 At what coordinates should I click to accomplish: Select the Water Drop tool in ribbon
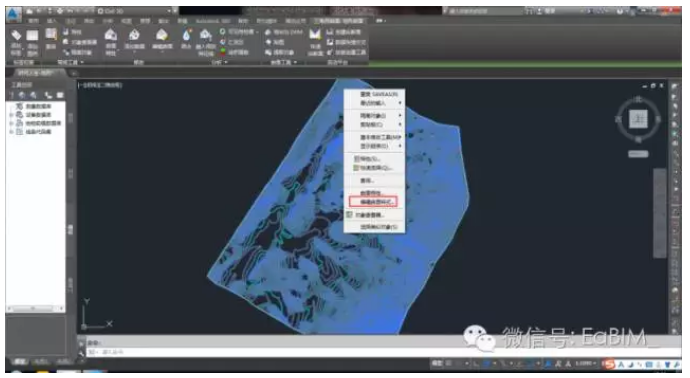tap(187, 39)
